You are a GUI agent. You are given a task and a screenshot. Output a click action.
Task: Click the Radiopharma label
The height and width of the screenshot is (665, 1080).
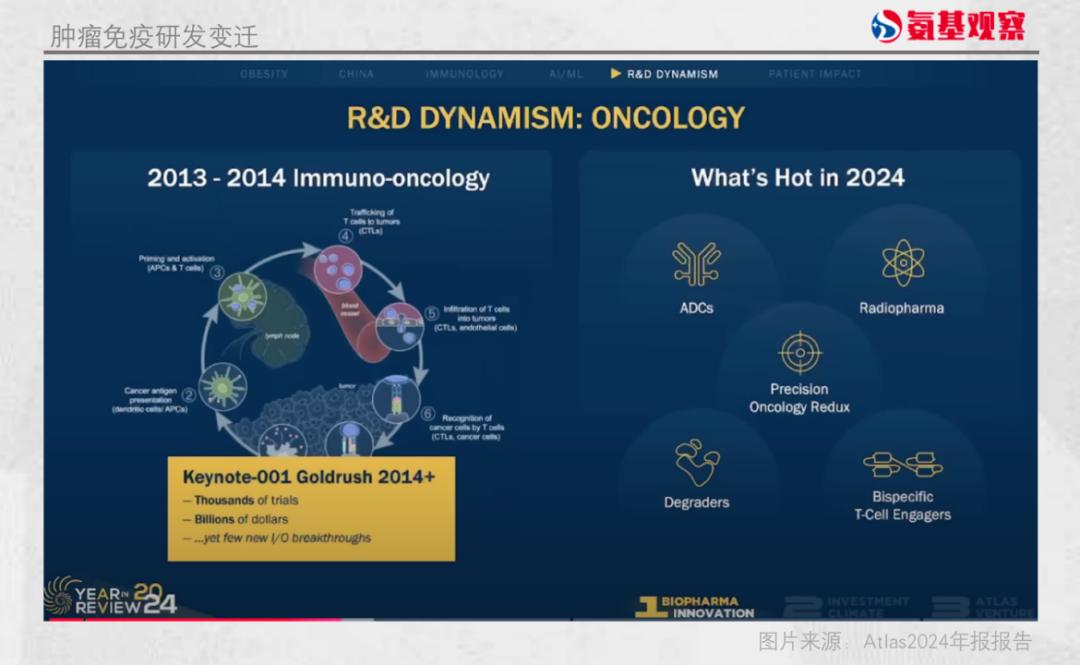[x=902, y=308]
